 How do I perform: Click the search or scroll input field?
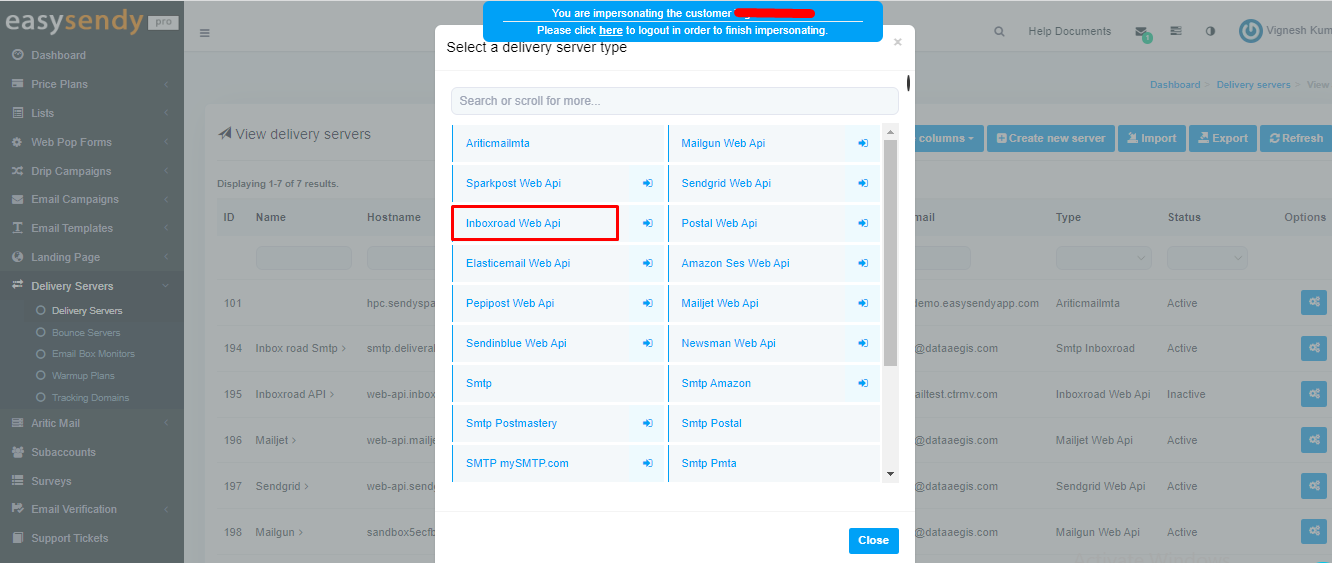point(674,101)
